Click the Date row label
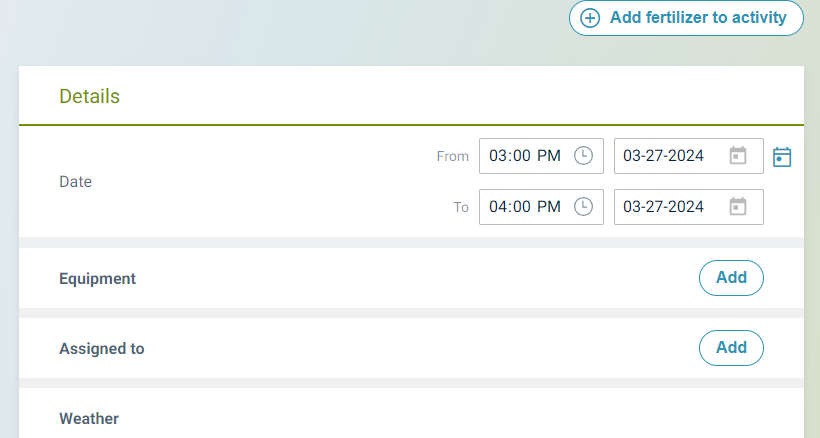 pyautogui.click(x=75, y=182)
